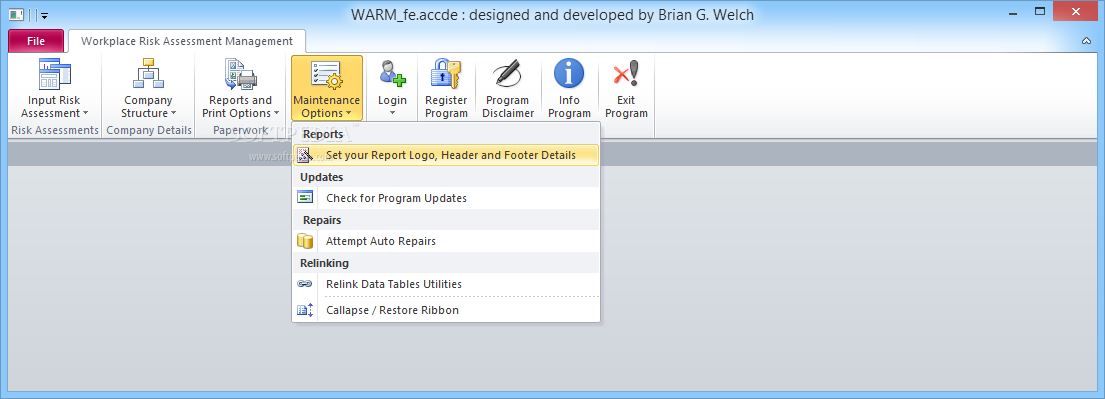Click the report logo icon in menu
This screenshot has height=399, width=1105.
click(304, 155)
